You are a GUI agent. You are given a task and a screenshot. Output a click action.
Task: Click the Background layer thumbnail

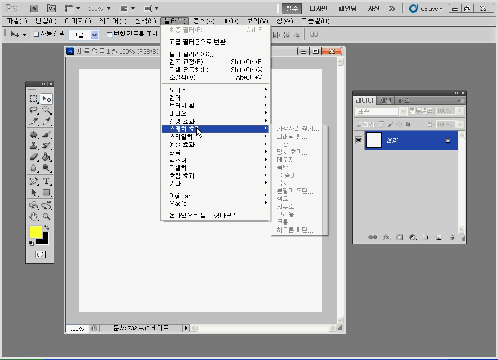click(x=374, y=140)
